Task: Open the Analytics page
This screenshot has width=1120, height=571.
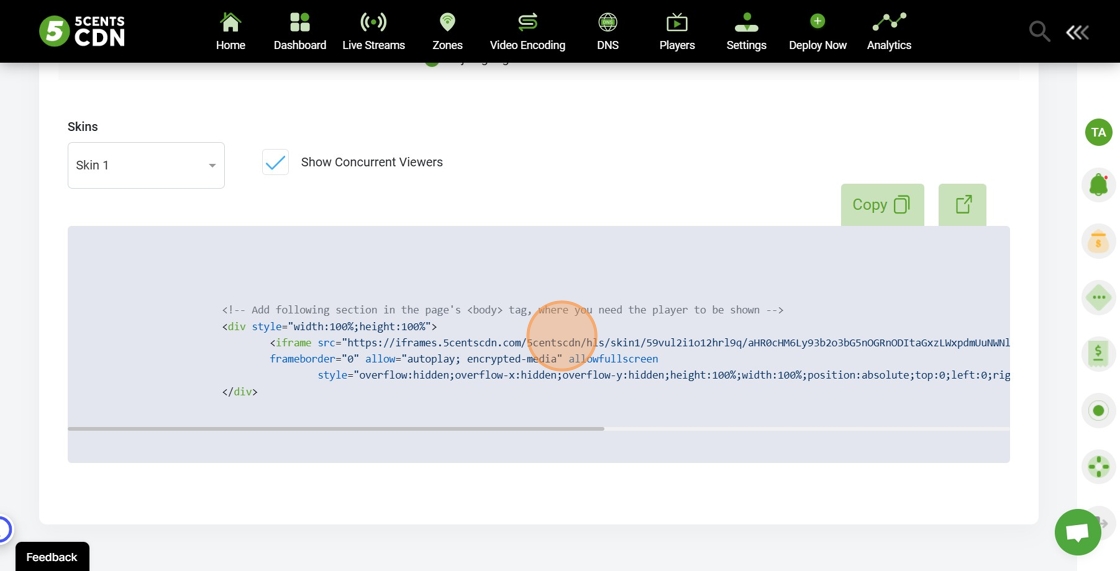Action: (889, 31)
